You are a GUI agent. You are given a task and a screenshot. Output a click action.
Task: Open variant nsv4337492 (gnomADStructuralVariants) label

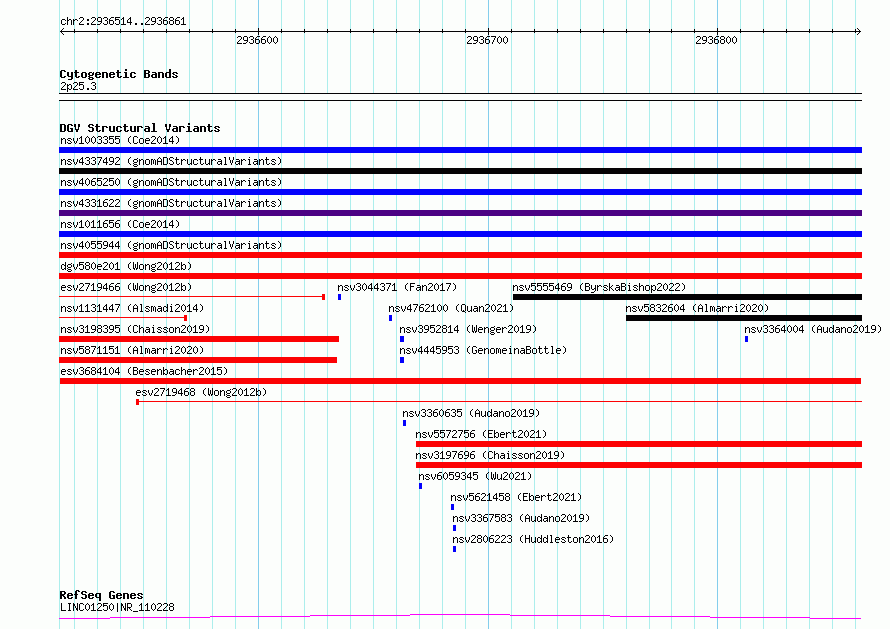171,161
